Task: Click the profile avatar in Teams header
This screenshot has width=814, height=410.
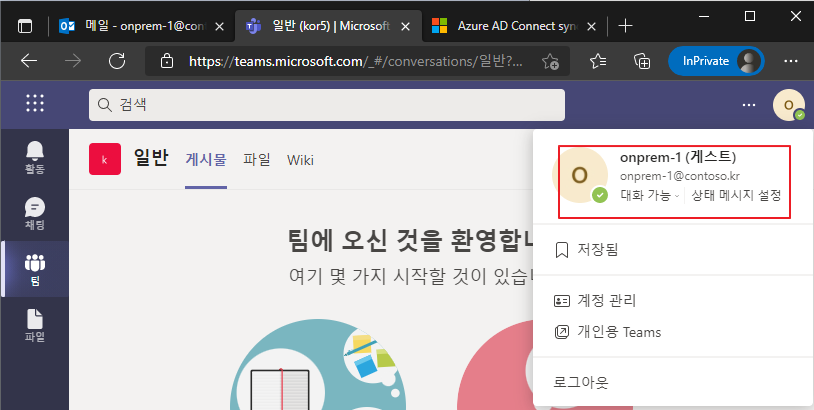Action: (x=789, y=105)
